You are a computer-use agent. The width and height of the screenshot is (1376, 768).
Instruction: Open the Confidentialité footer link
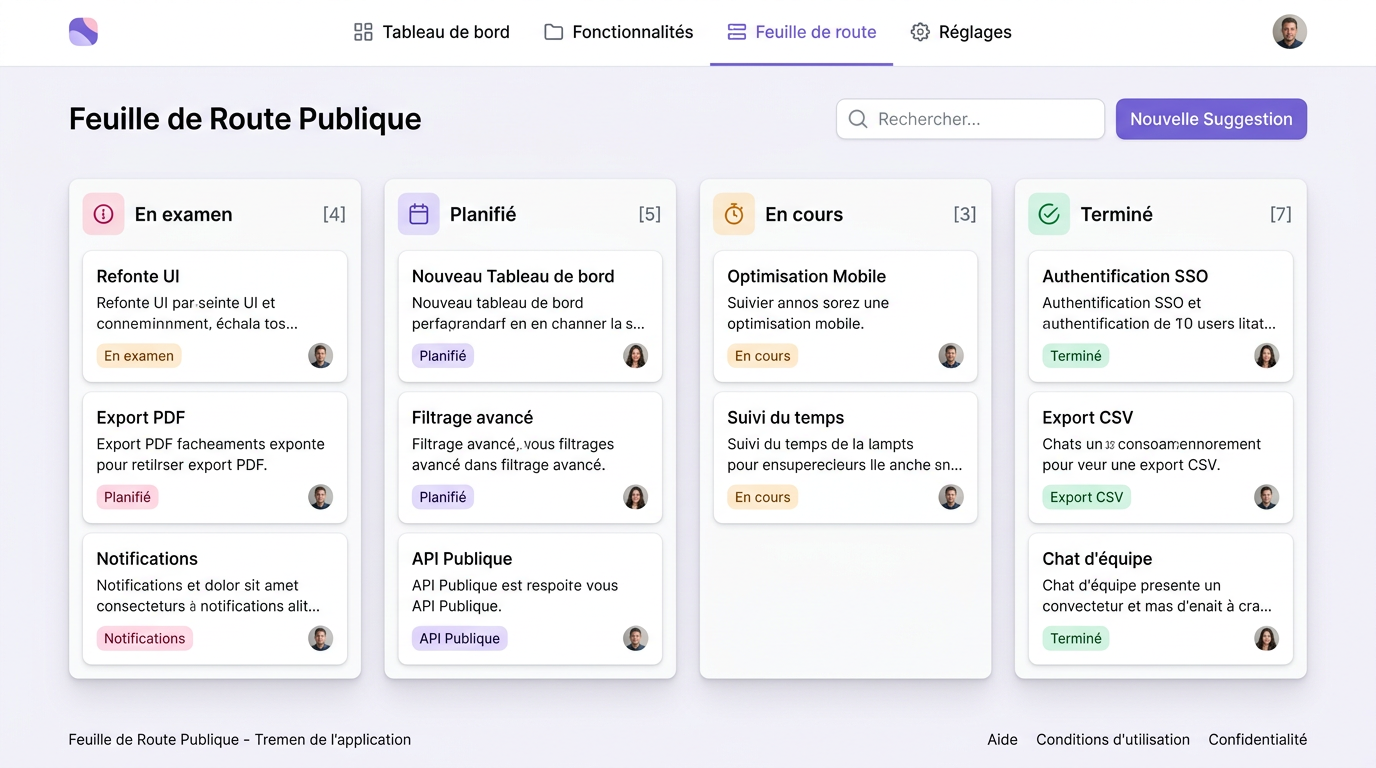point(1257,740)
